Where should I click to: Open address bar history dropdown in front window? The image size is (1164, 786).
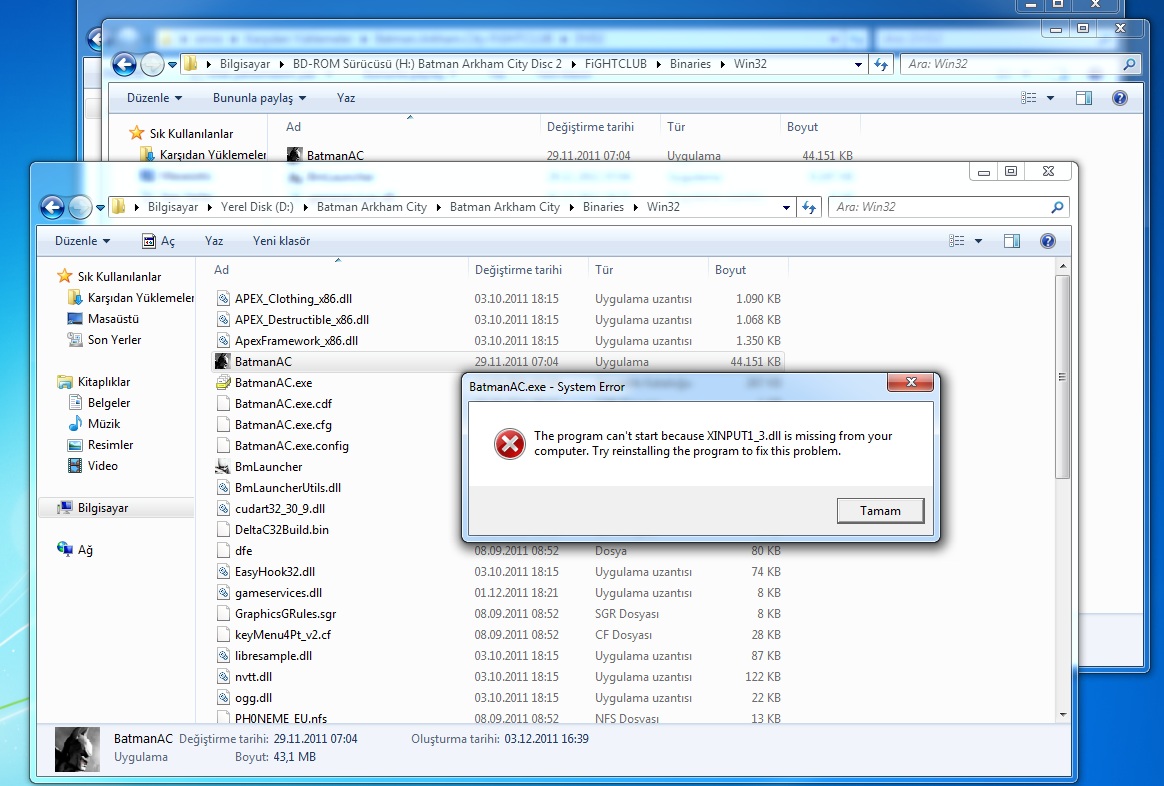786,208
